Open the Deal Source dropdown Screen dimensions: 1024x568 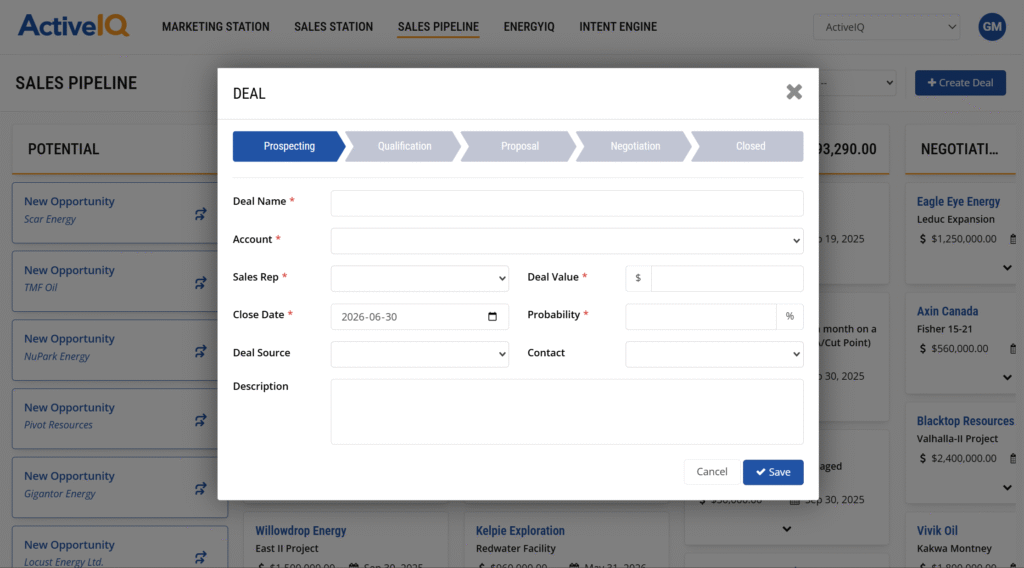pos(419,355)
